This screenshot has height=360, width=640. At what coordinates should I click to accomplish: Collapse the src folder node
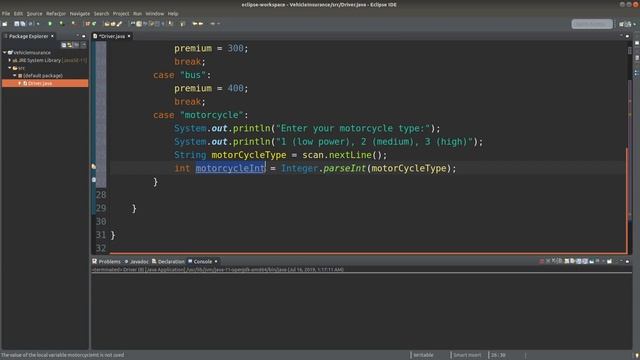pos(10,68)
